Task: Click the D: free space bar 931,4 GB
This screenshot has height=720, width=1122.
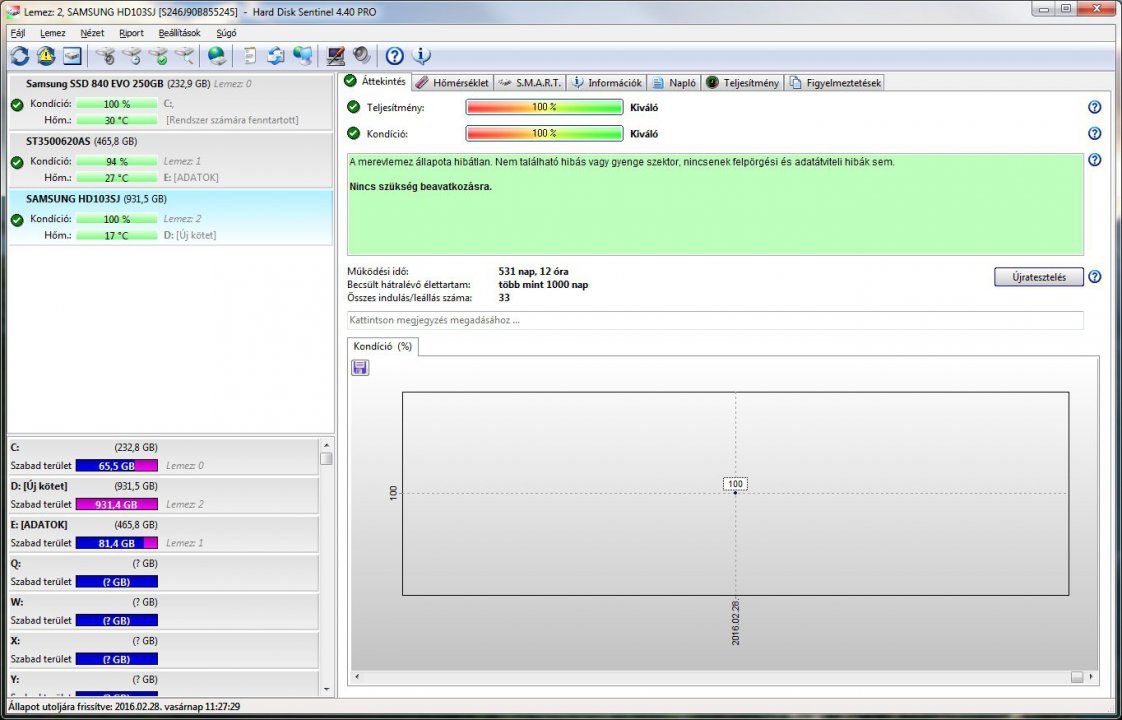Action: 117,505
